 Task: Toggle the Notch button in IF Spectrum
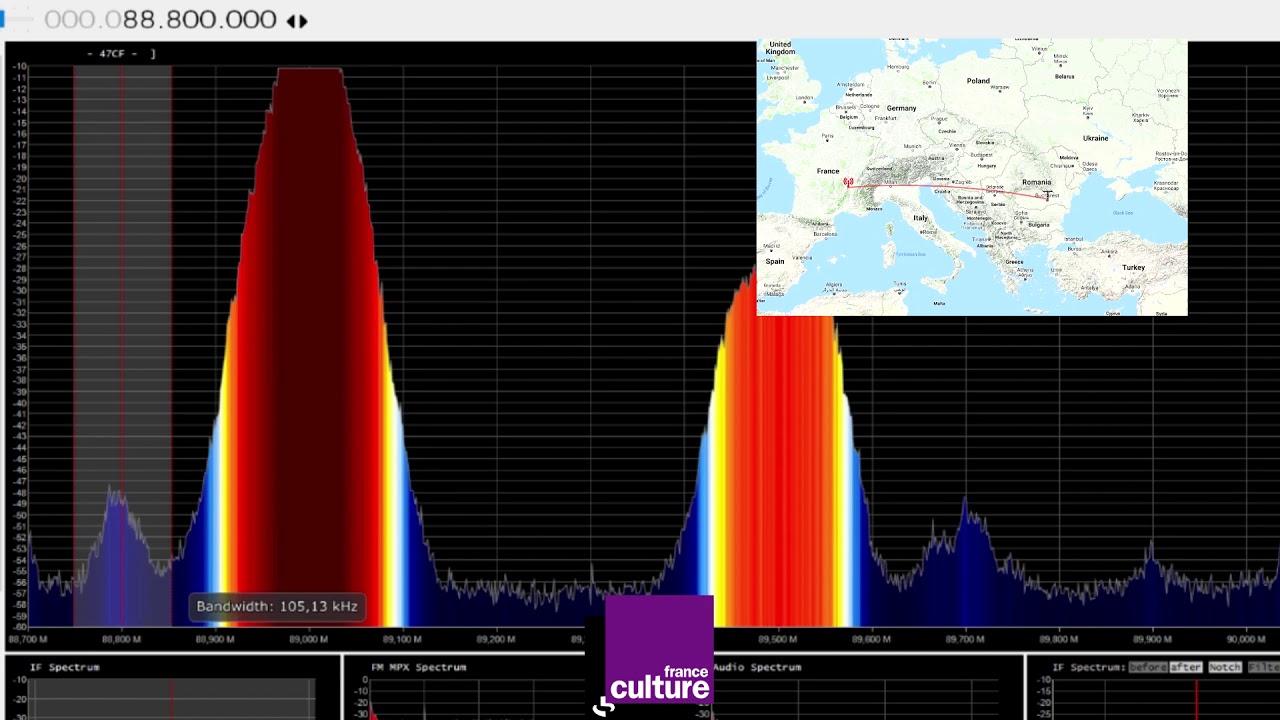(x=1224, y=667)
